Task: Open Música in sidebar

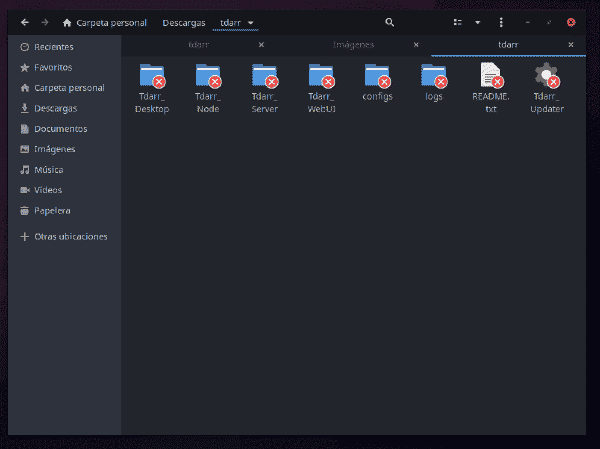Action: pyautogui.click(x=64, y=170)
